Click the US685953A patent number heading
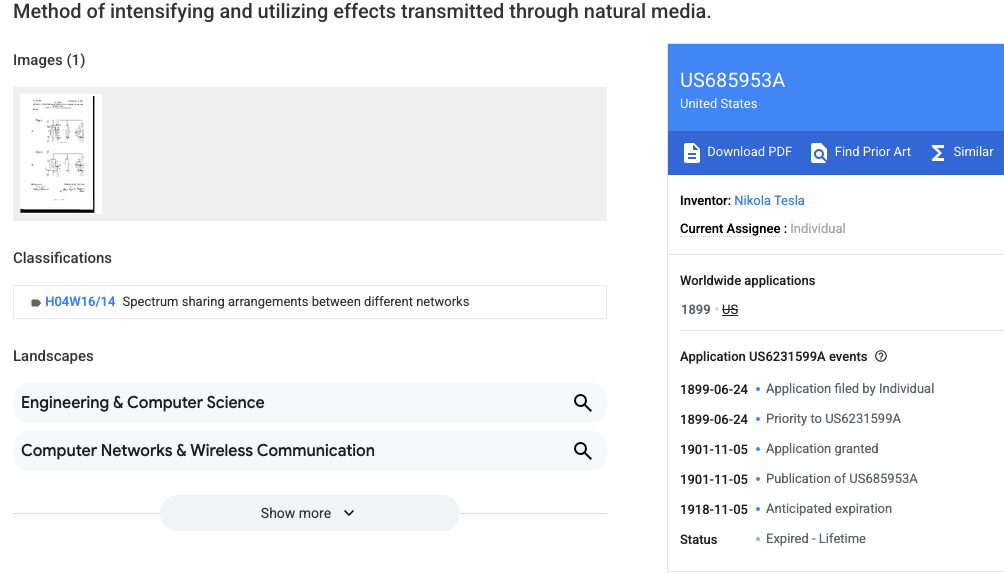Image resolution: width=1004 pixels, height=573 pixels. 732,81
